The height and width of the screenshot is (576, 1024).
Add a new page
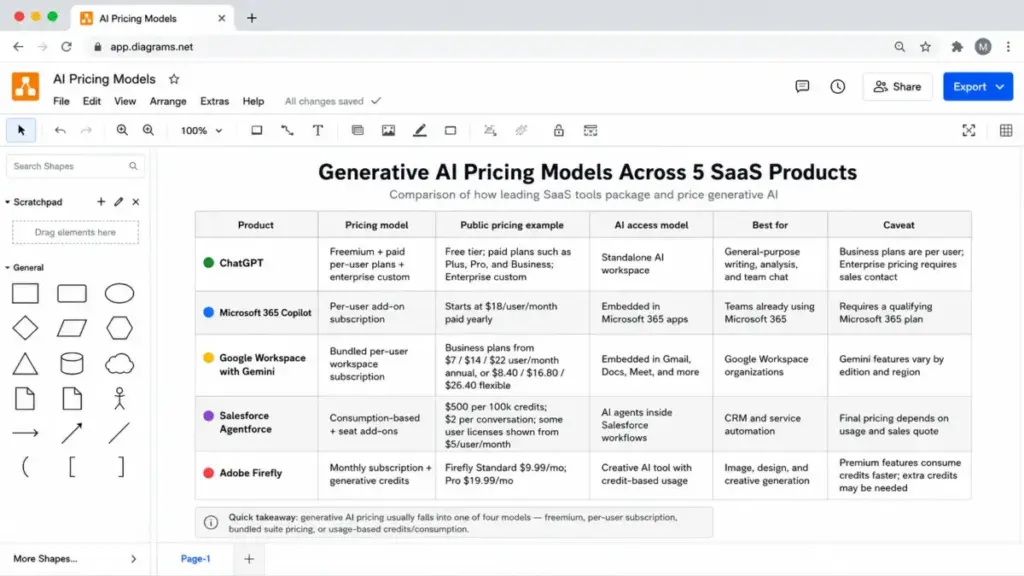coord(249,559)
